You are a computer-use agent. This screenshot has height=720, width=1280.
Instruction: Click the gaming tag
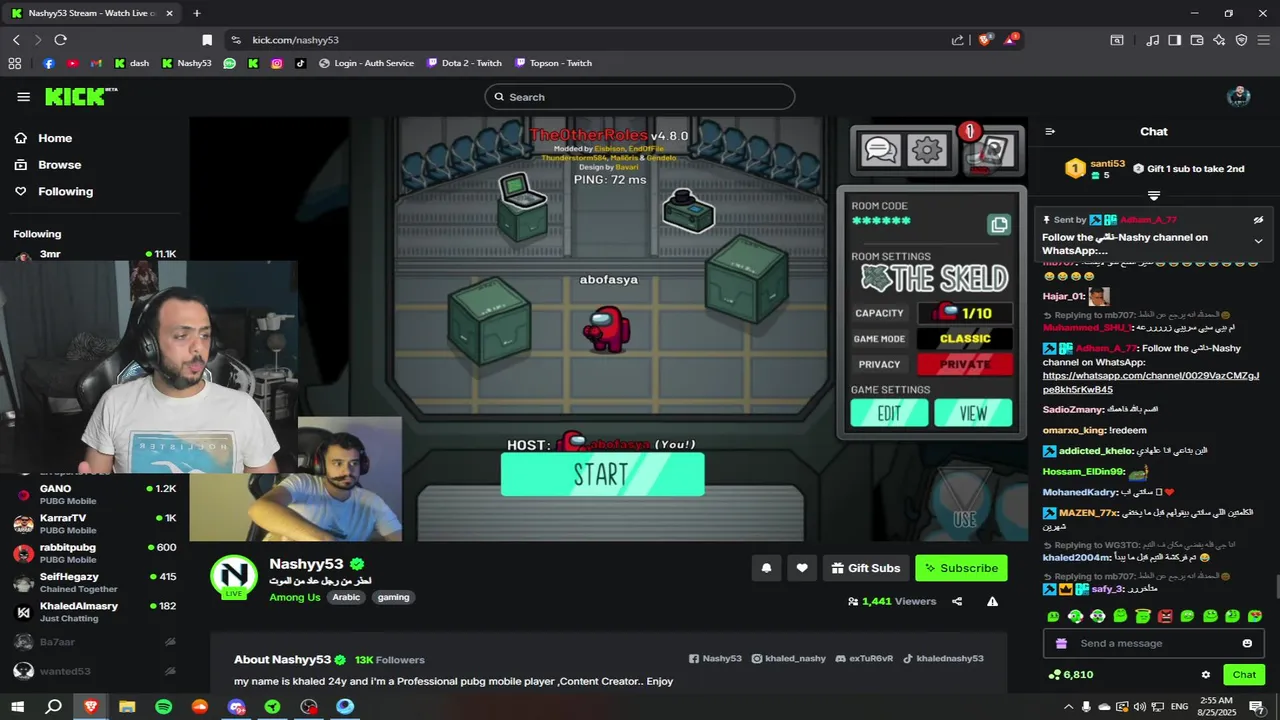(393, 597)
